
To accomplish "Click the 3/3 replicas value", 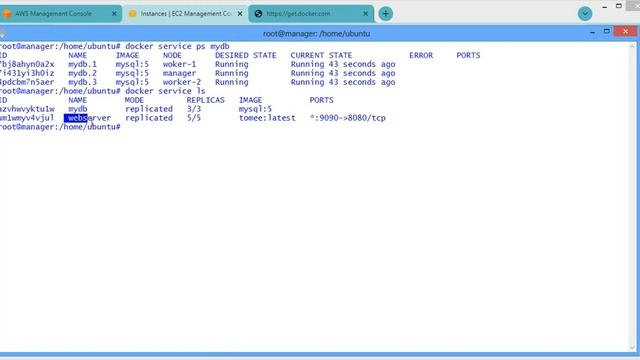I will tap(194, 109).
